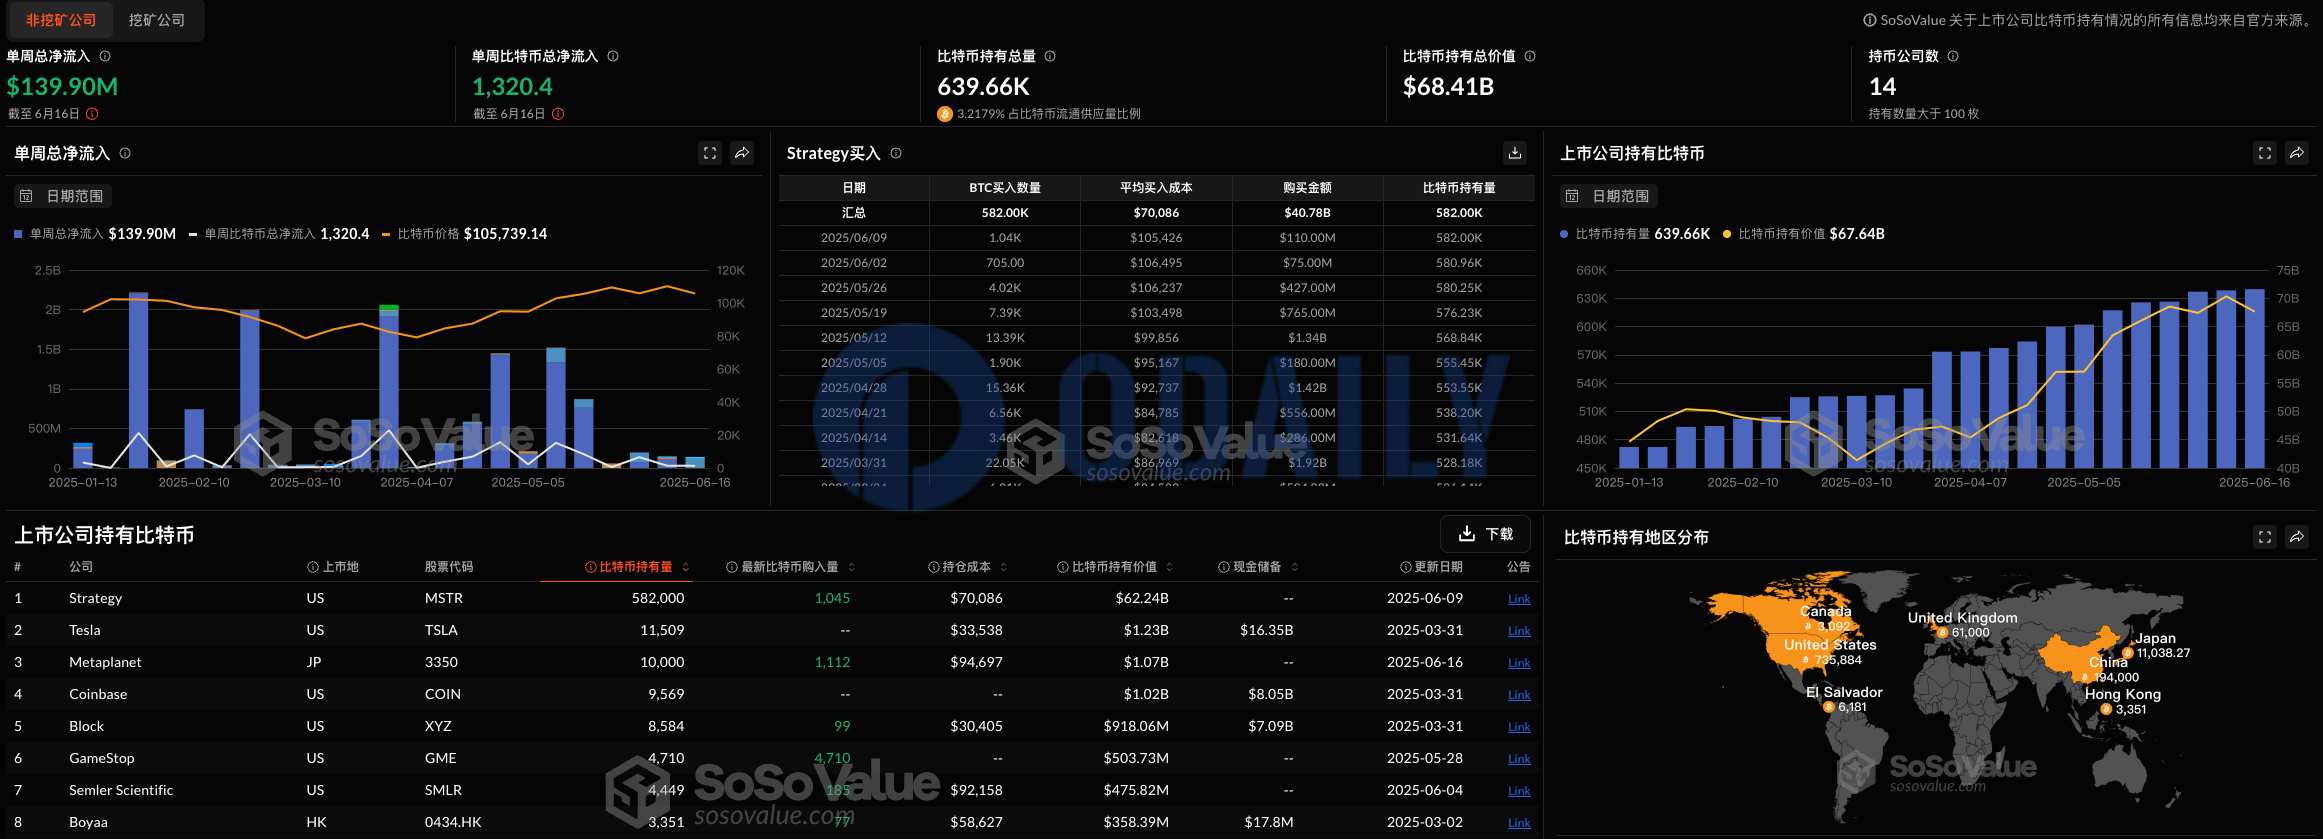Click red alert icon next to $139.90M date
This screenshot has height=839, width=2323.
pyautogui.click(x=92, y=114)
